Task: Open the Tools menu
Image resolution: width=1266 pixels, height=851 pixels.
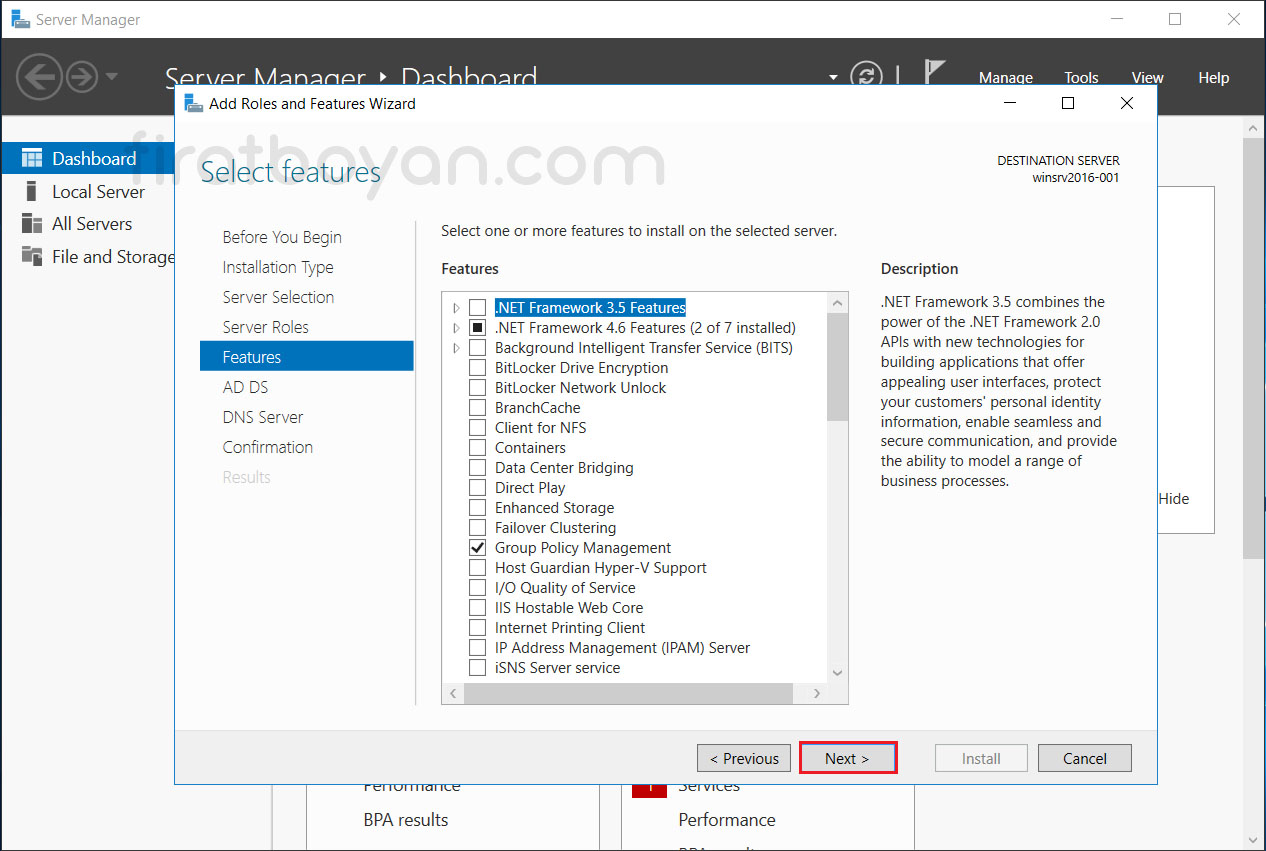Action: pyautogui.click(x=1081, y=77)
